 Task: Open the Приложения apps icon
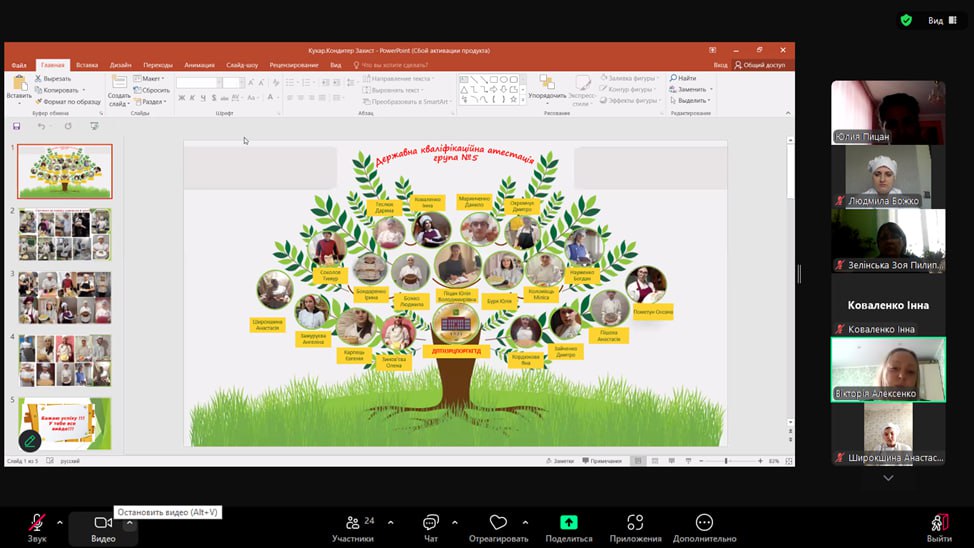[x=635, y=523]
